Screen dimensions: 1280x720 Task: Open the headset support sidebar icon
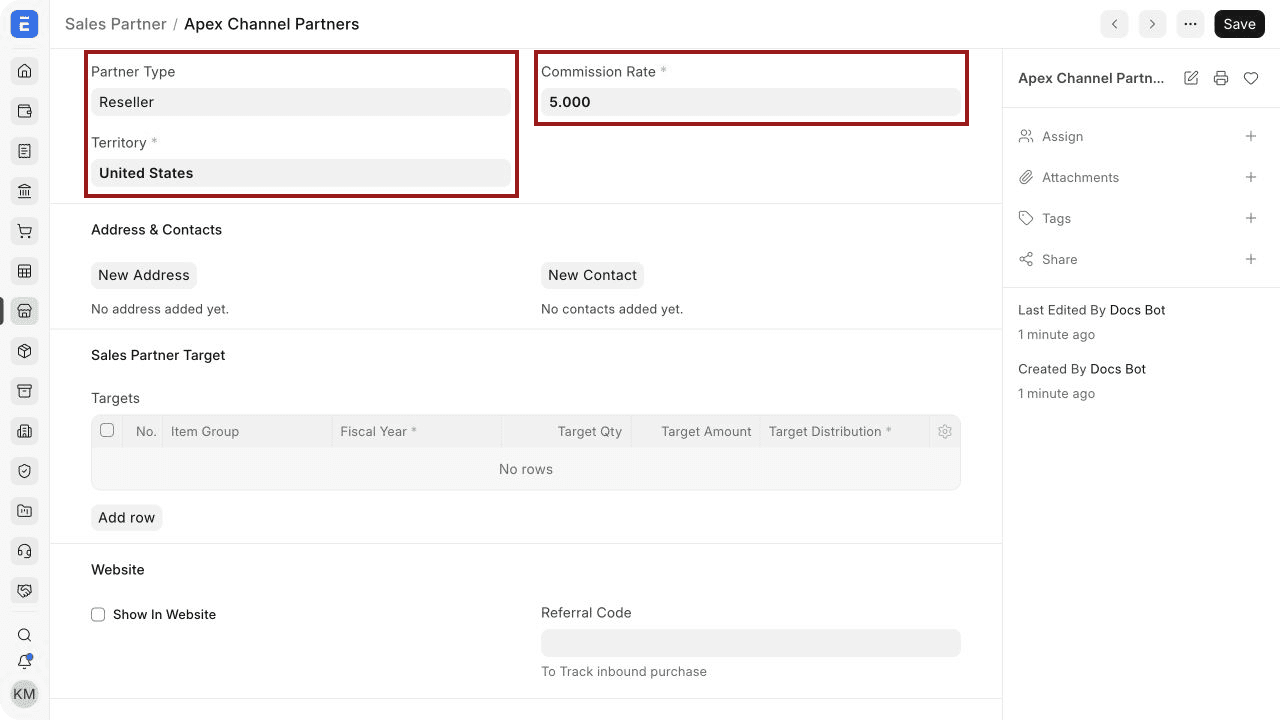25,551
